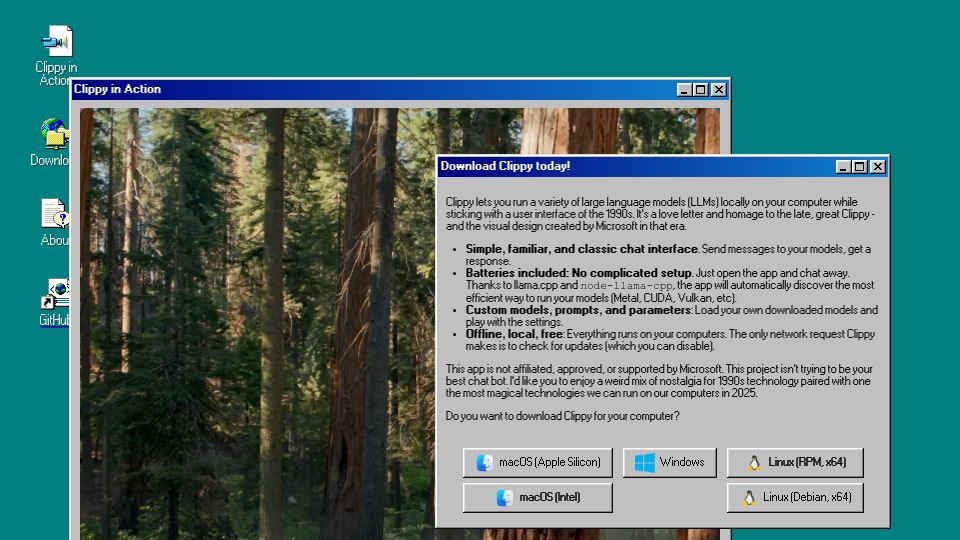Download Clippy for macOS (Intel)
This screenshot has width=960, height=540.
click(538, 497)
